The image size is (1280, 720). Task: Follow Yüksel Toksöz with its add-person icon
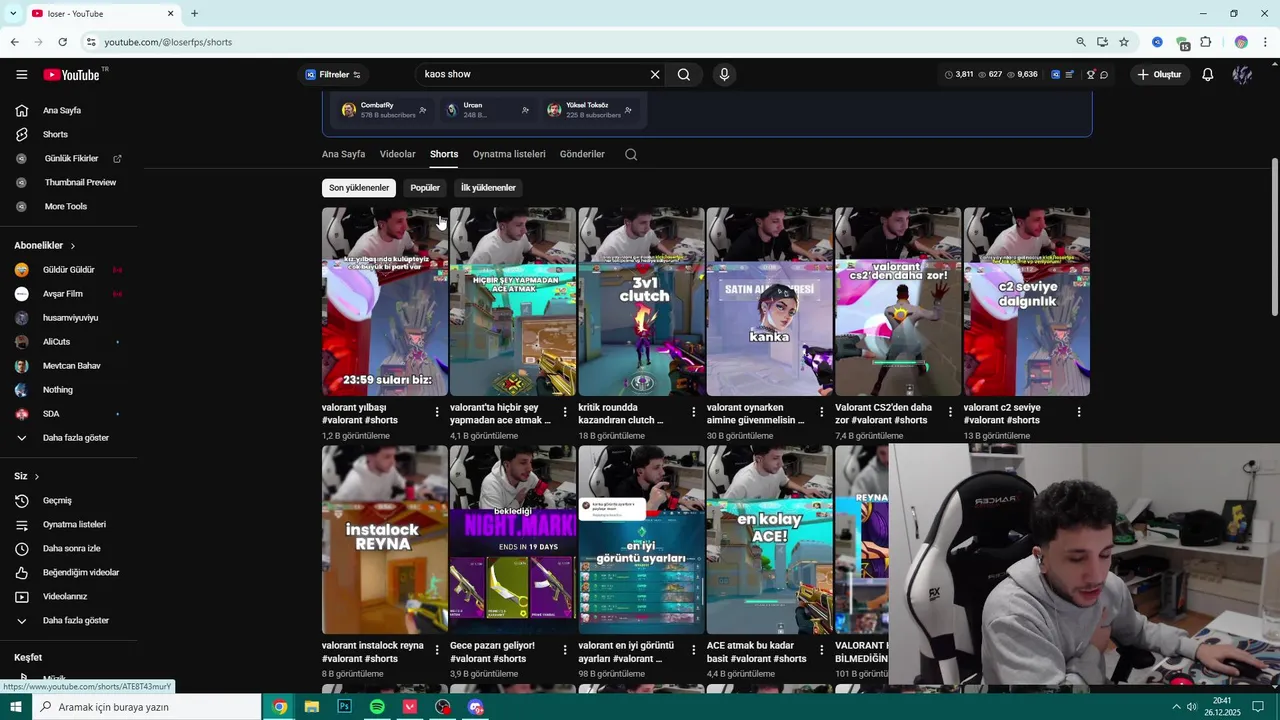click(628, 110)
